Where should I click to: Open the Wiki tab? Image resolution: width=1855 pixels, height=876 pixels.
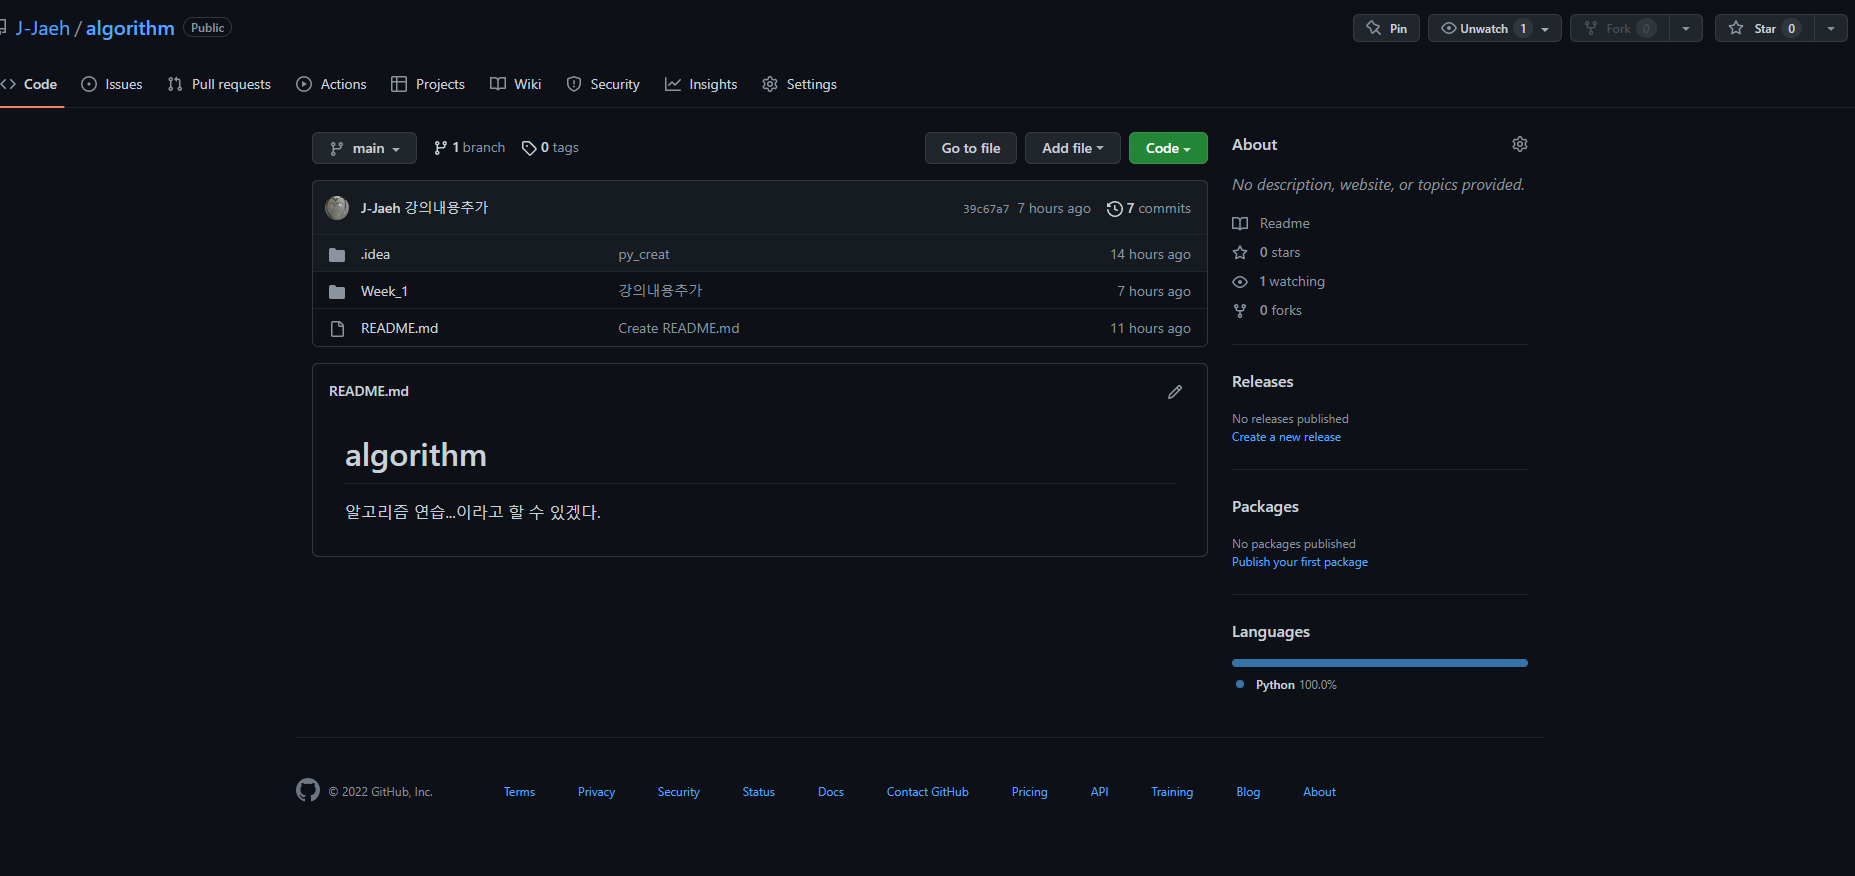(x=516, y=84)
